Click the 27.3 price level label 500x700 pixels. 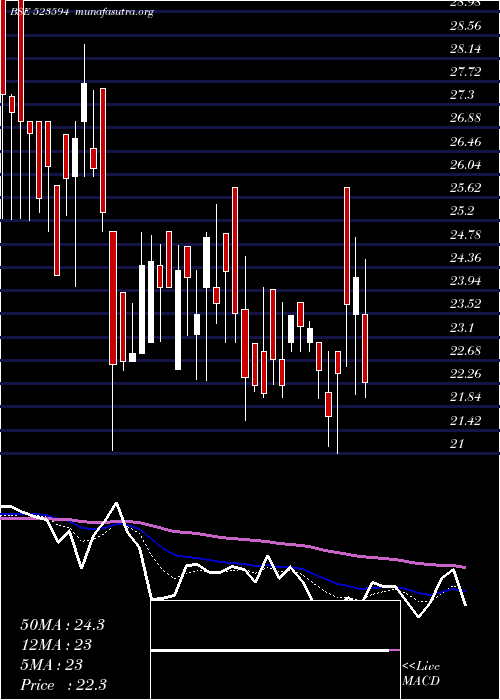pos(462,95)
